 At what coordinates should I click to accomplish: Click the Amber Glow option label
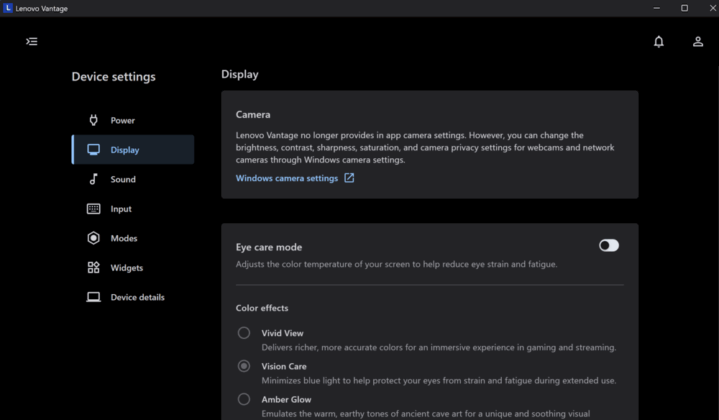click(x=286, y=399)
